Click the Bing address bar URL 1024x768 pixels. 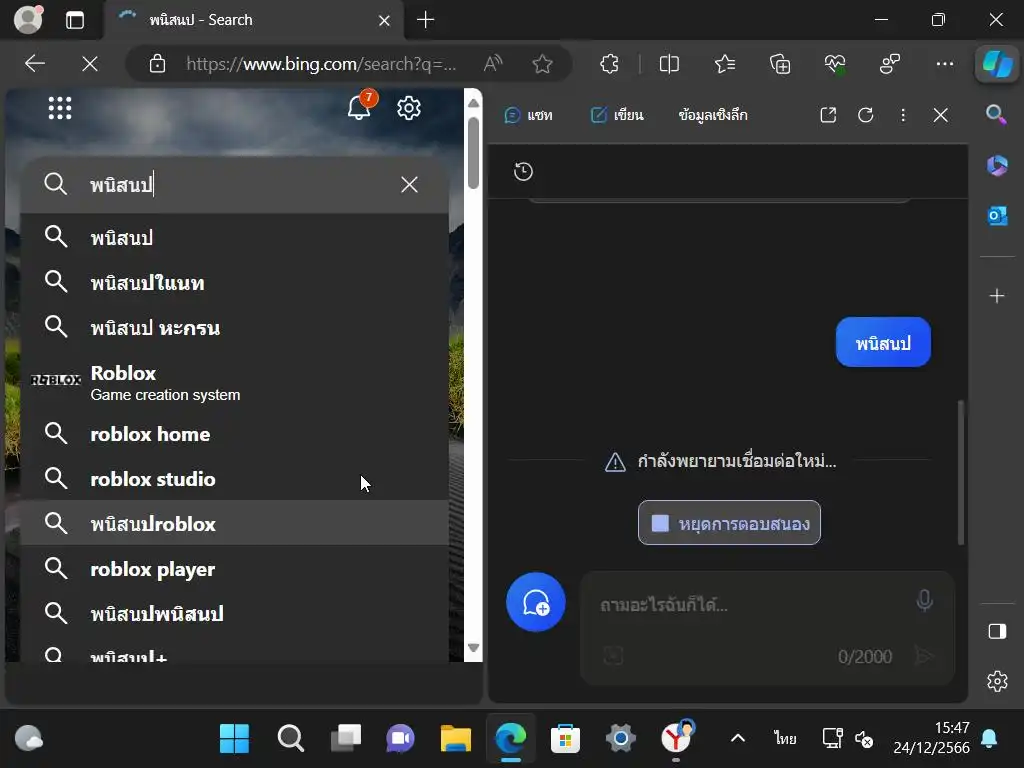click(x=321, y=64)
